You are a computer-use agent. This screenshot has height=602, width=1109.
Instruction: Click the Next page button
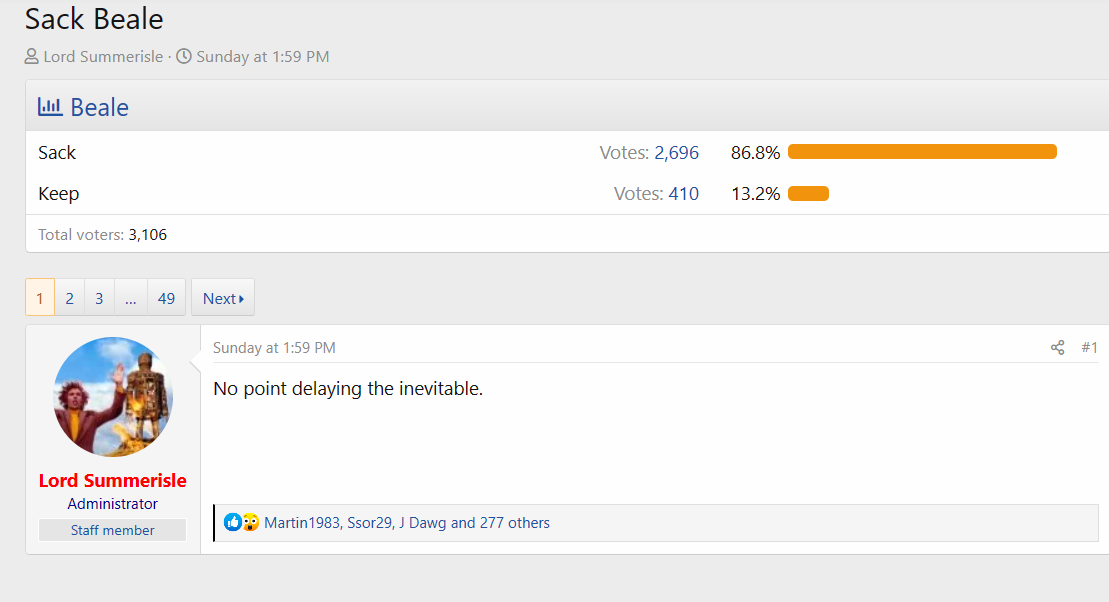(x=223, y=298)
